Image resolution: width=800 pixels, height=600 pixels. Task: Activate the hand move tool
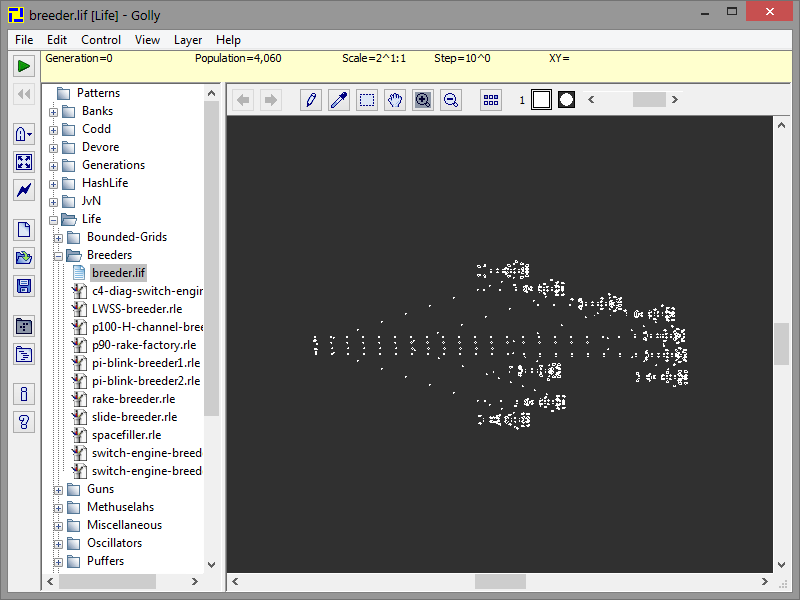coord(395,100)
